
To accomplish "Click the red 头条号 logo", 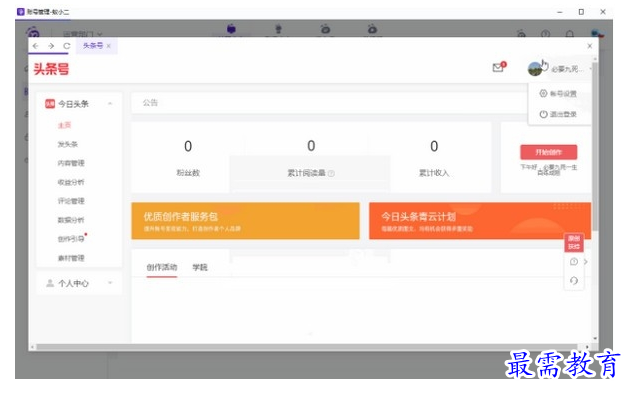I will tap(51, 69).
